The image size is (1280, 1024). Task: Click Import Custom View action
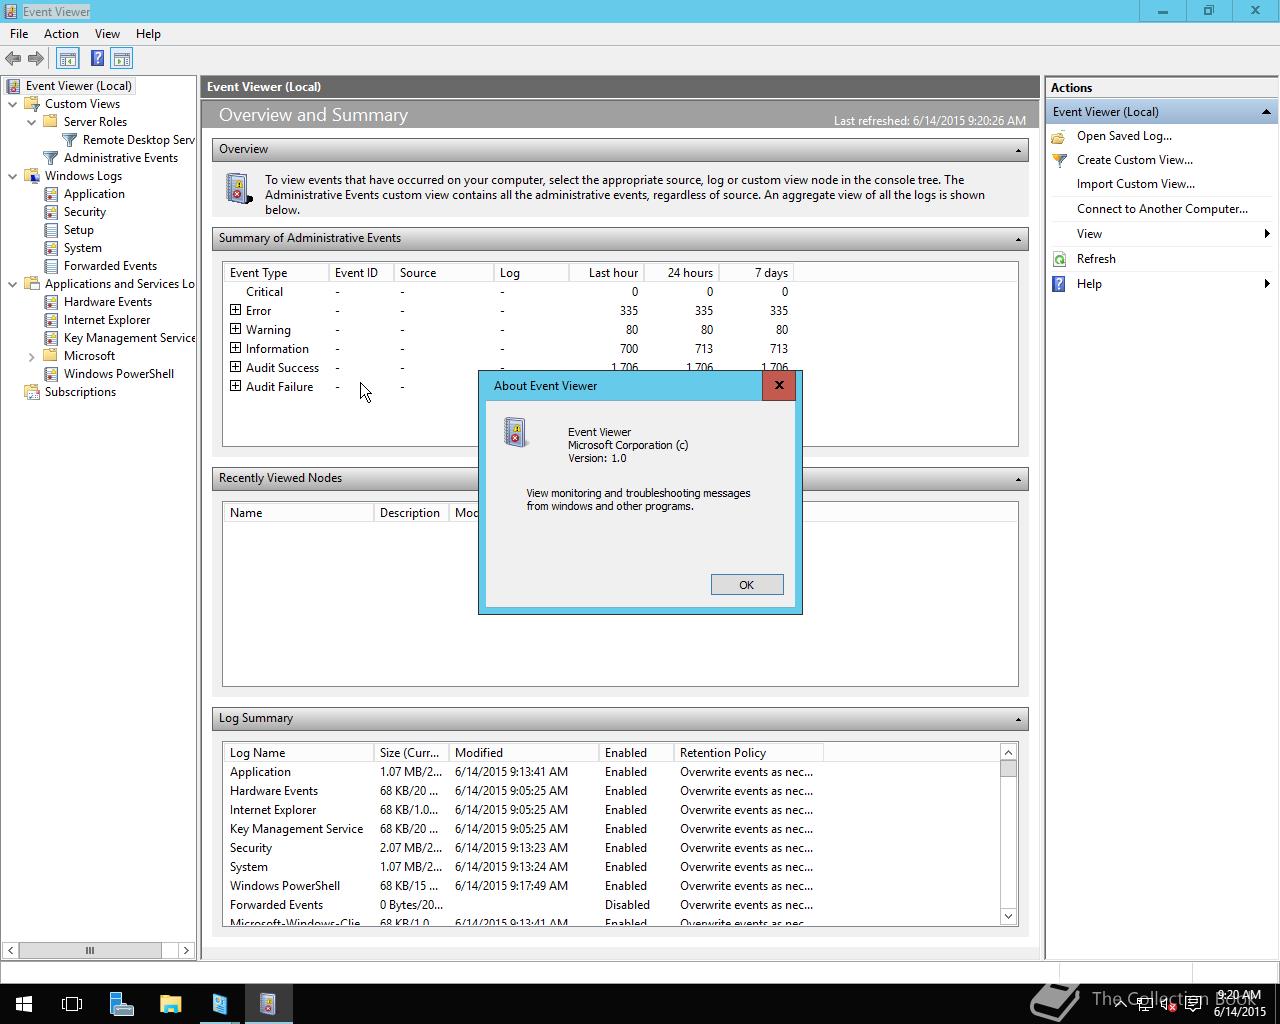click(1135, 184)
